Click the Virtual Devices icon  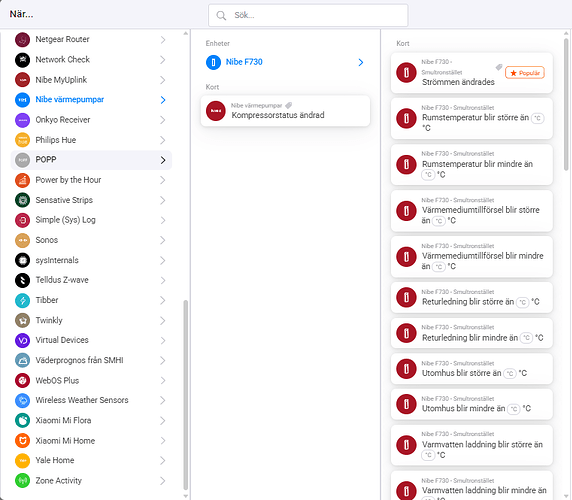tap(22, 340)
